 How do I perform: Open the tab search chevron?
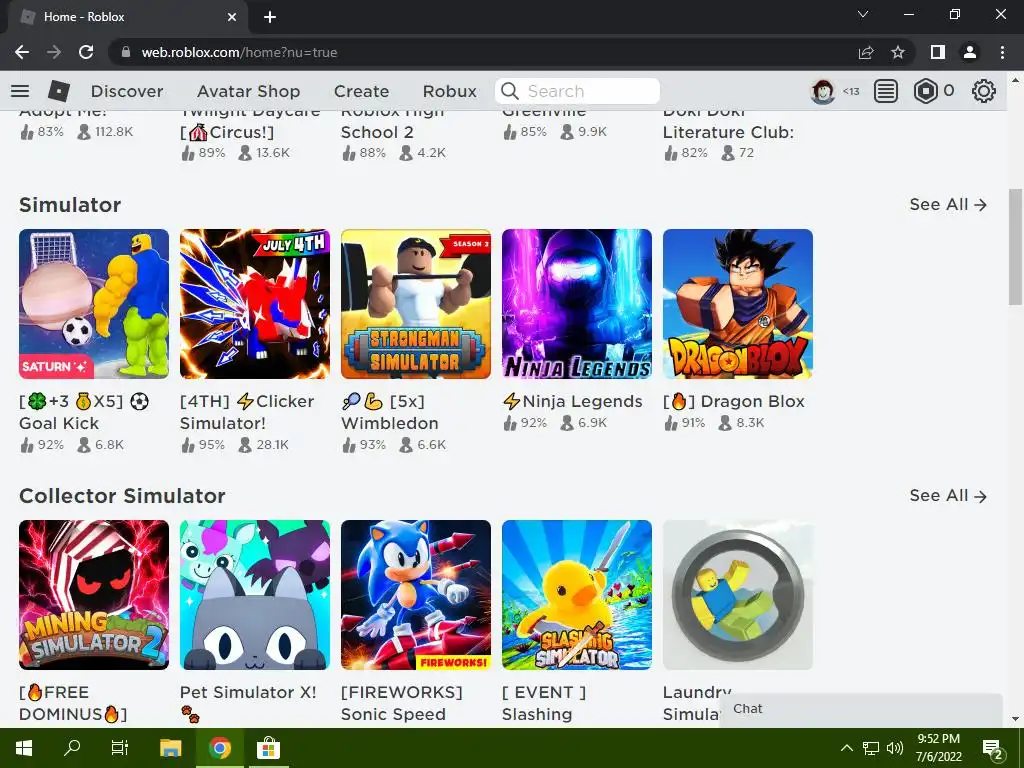(x=863, y=14)
